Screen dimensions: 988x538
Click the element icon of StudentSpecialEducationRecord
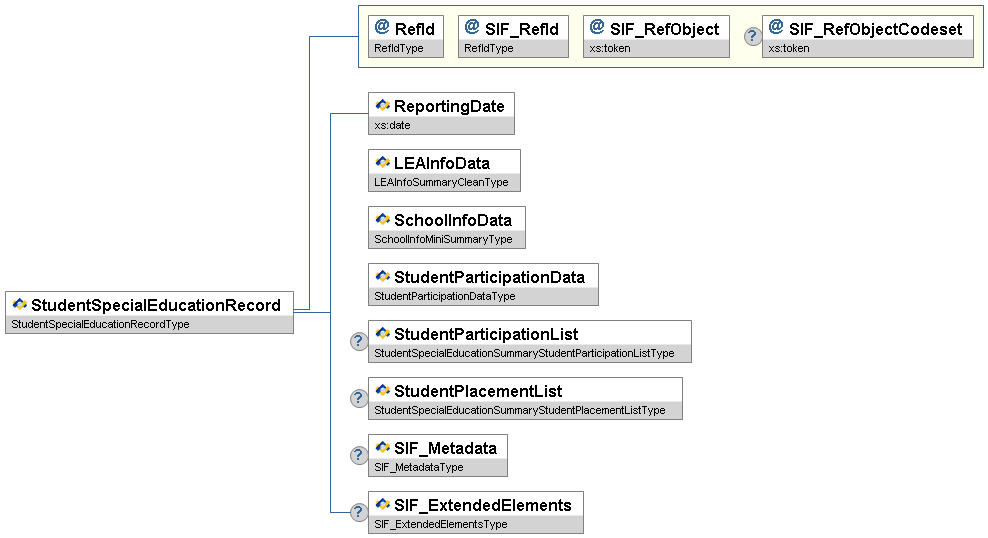[x=19, y=305]
